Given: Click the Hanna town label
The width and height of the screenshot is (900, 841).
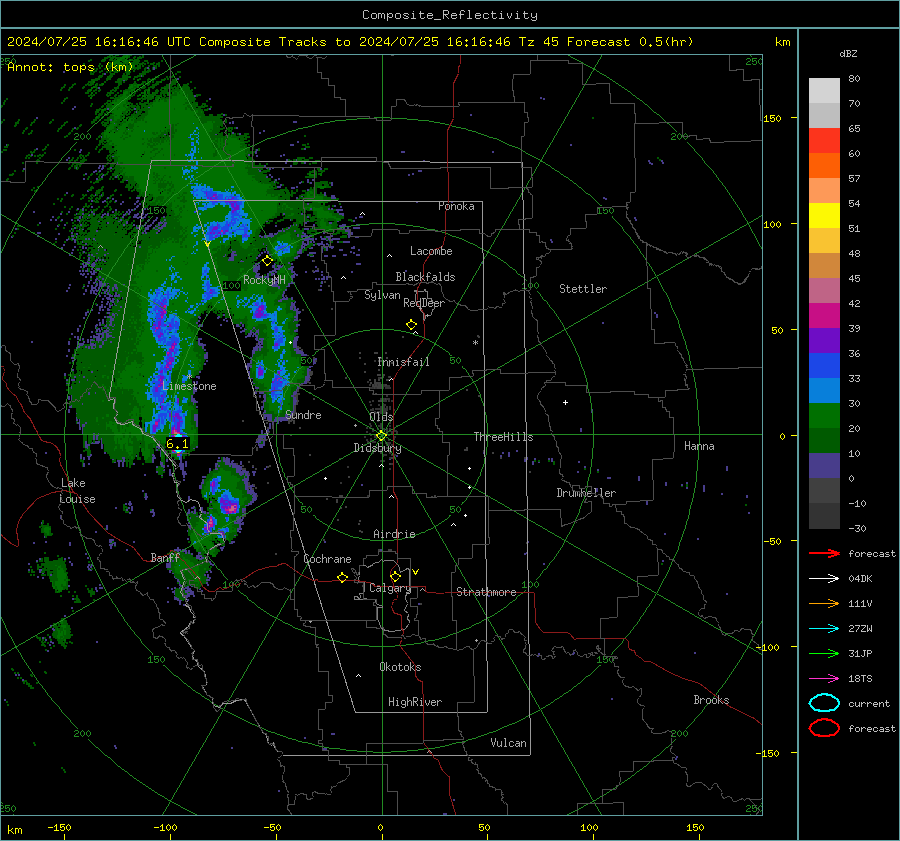Looking at the screenshot, I should point(699,446).
